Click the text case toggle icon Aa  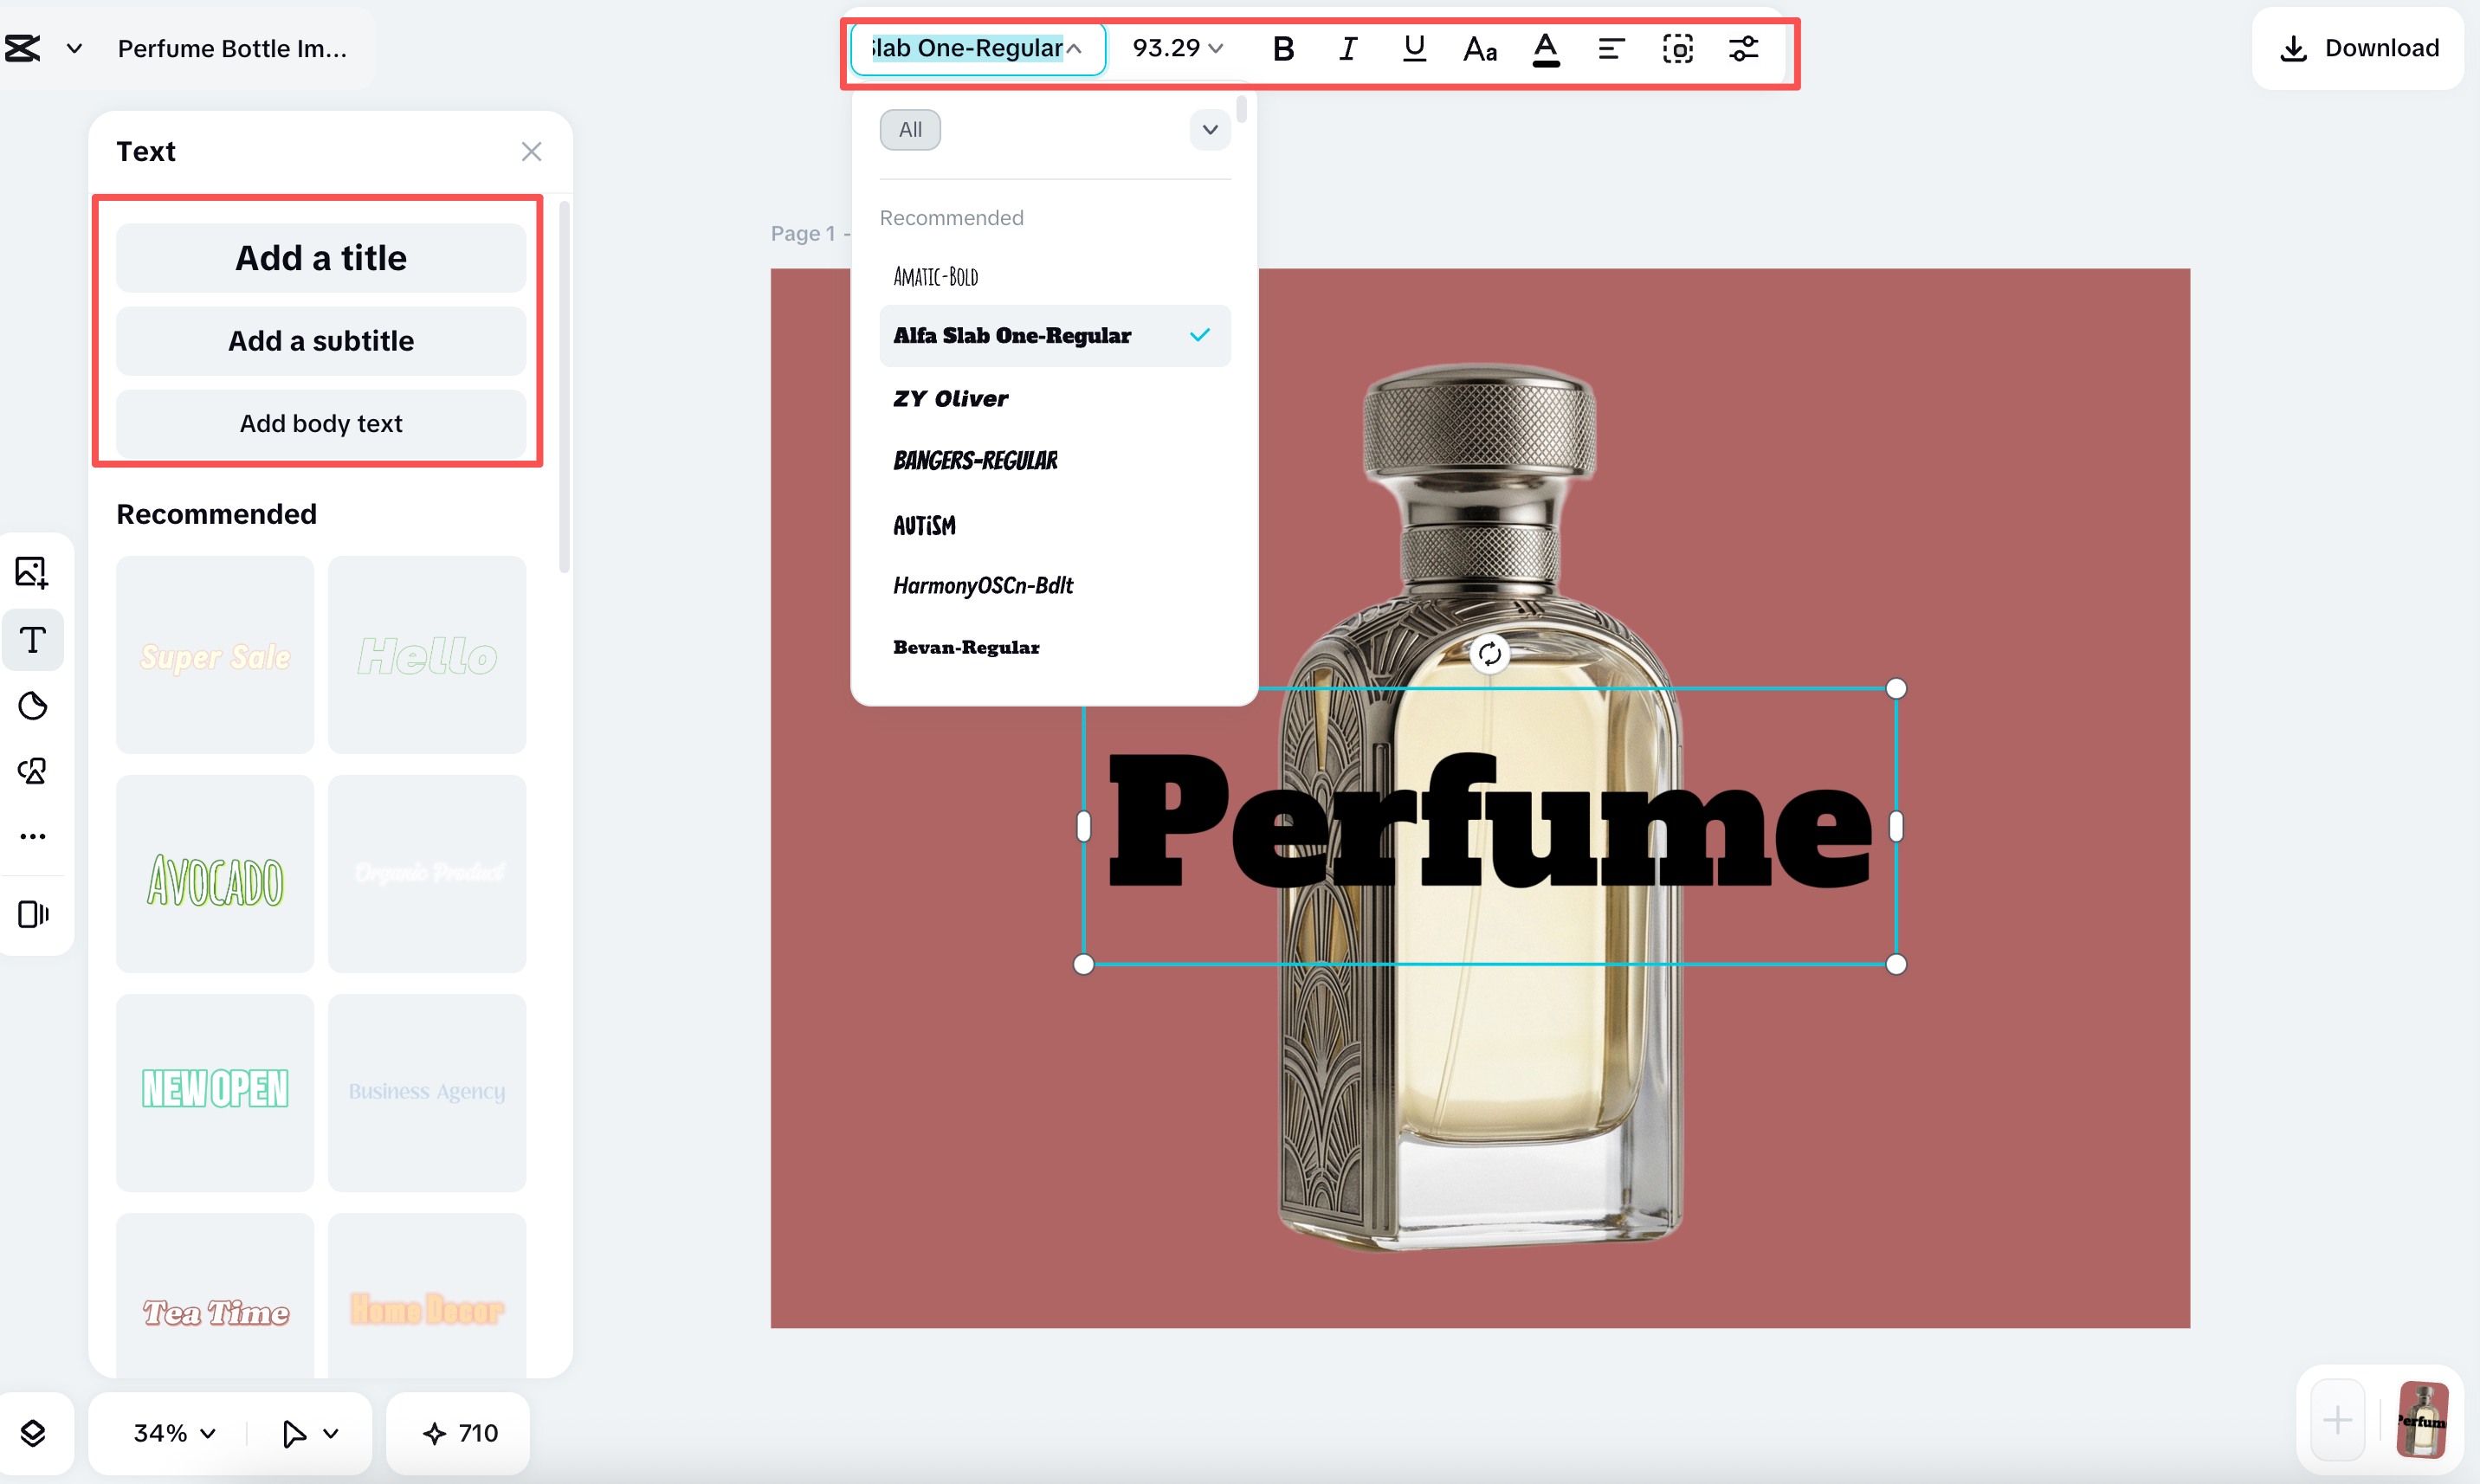coord(1479,48)
